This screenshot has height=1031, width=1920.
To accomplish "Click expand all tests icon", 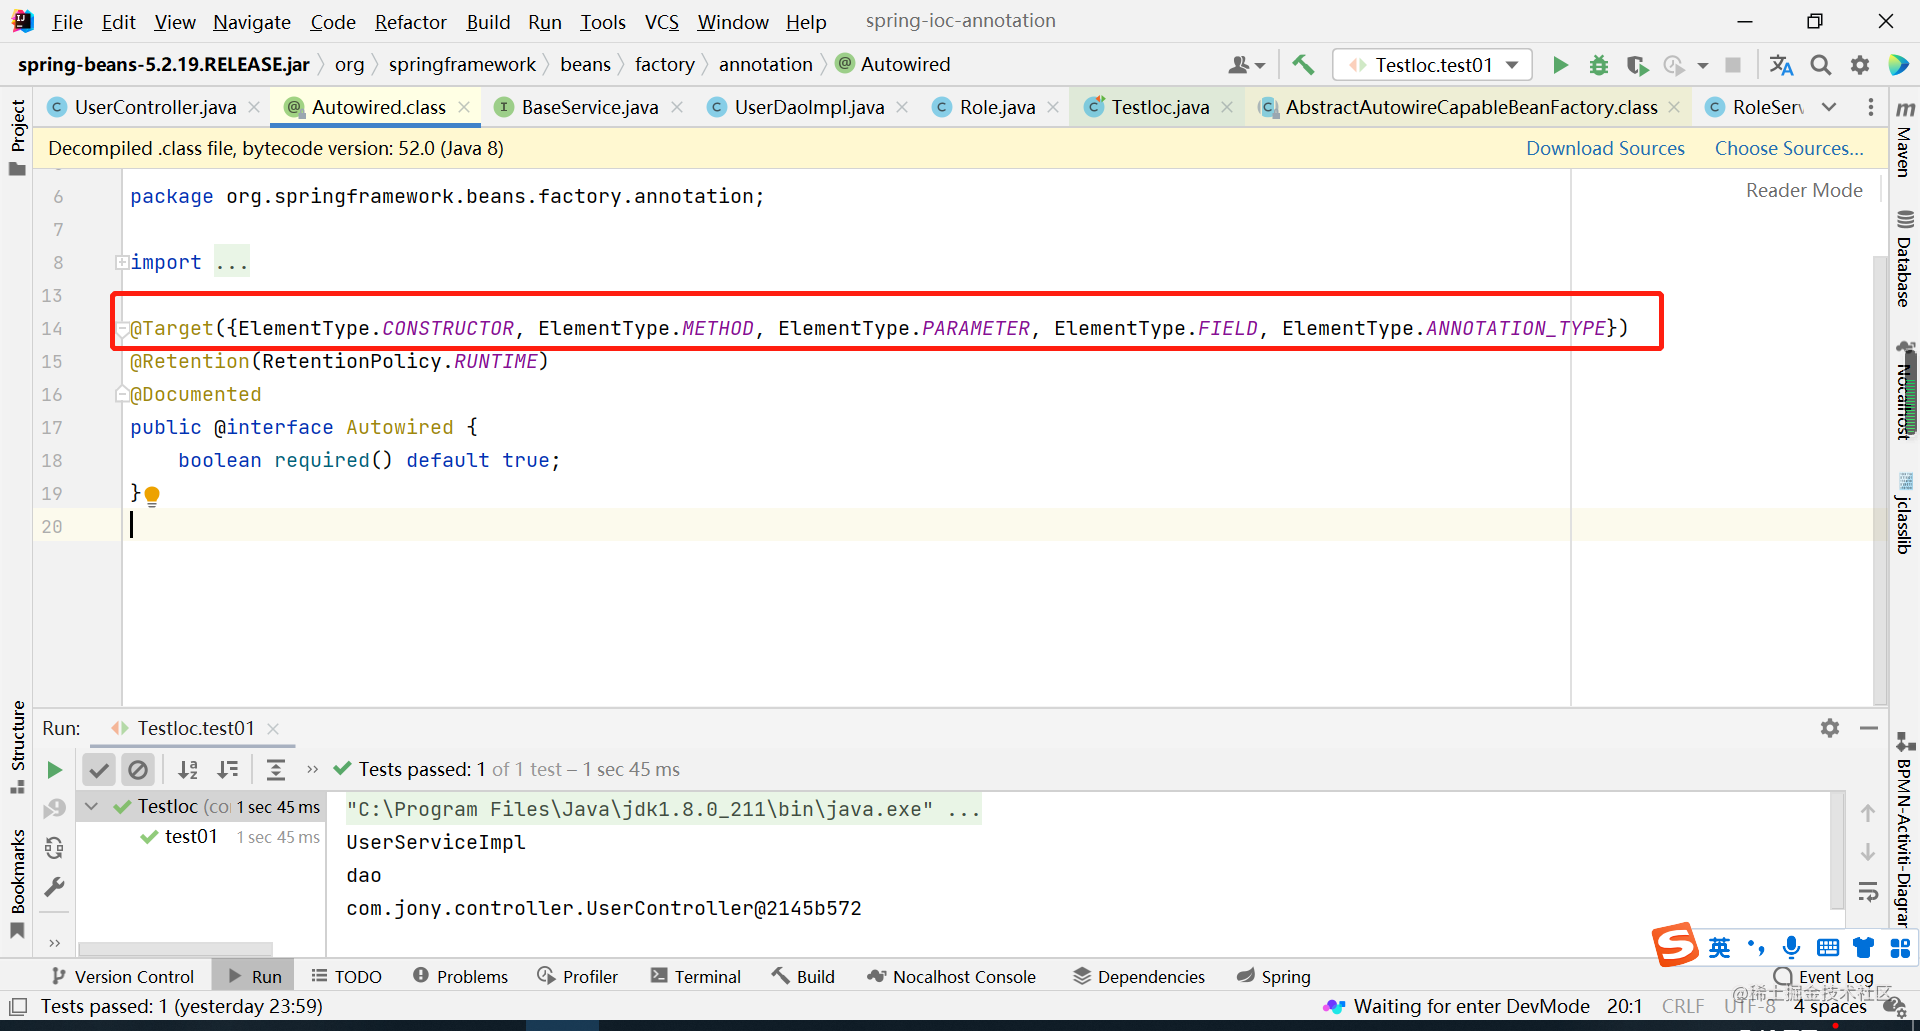I will [276, 769].
